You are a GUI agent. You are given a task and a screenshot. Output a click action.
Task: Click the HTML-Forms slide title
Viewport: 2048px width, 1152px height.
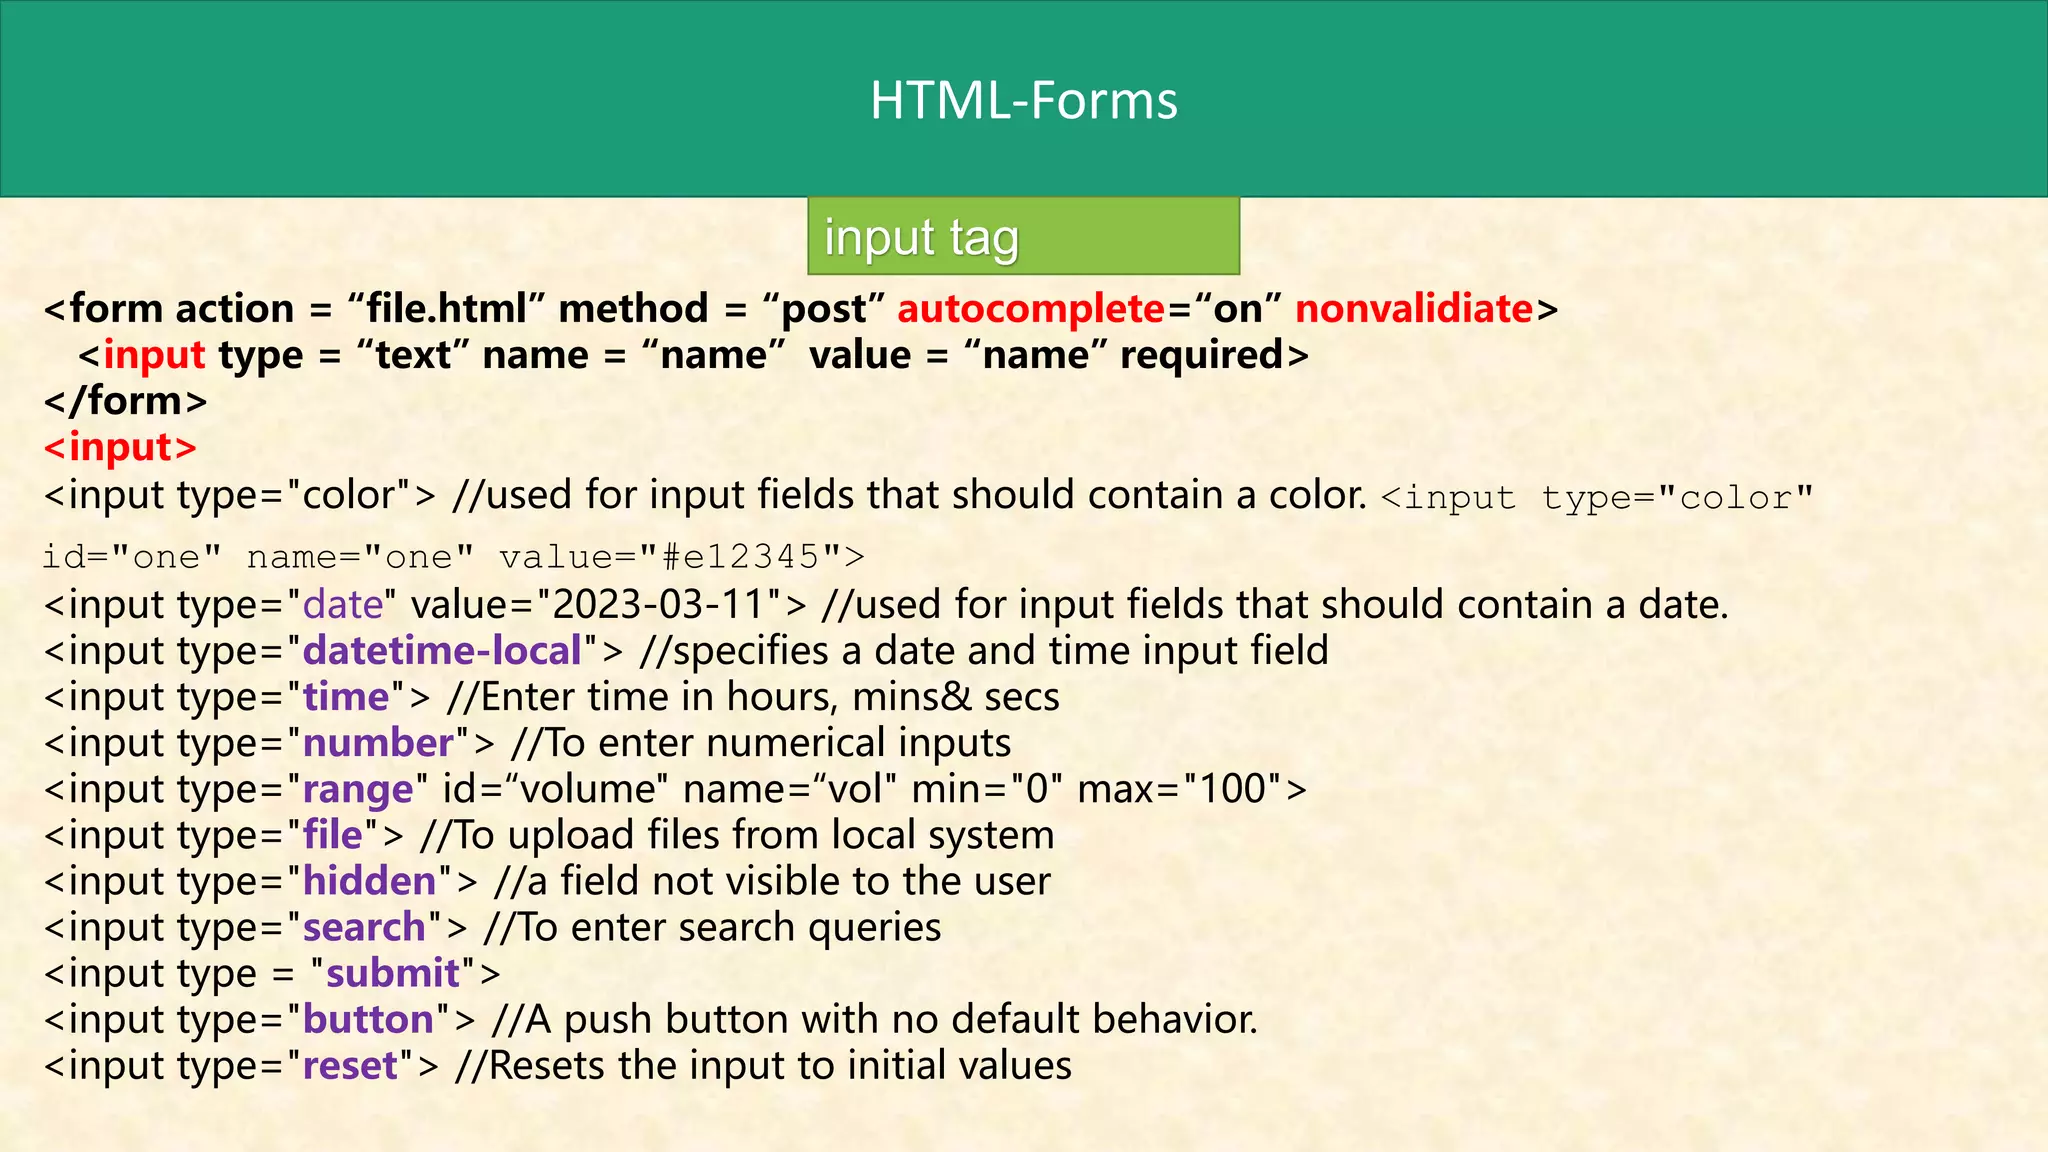click(x=1024, y=100)
